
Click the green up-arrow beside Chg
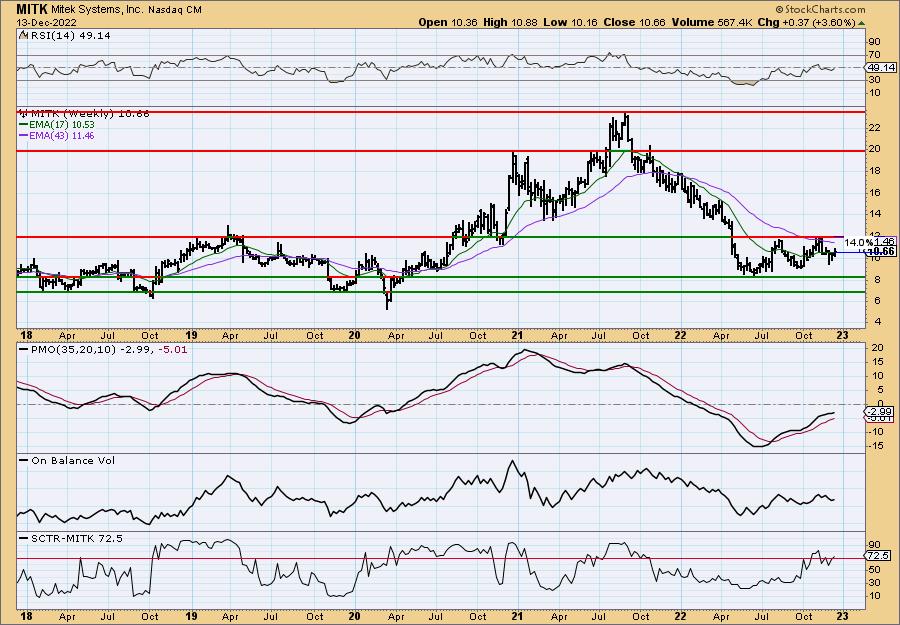[x=862, y=23]
